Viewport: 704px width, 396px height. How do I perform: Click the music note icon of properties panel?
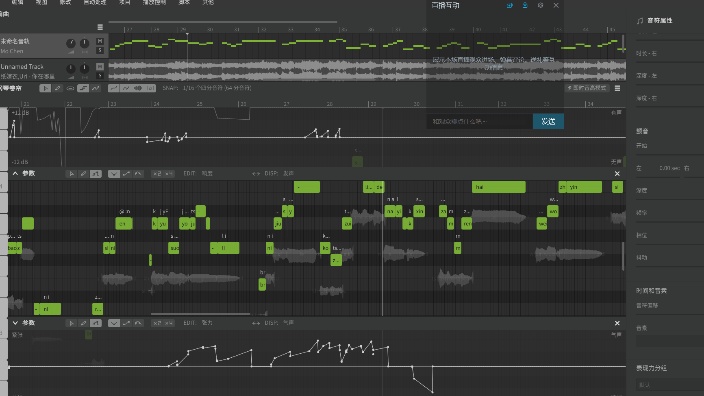click(640, 21)
